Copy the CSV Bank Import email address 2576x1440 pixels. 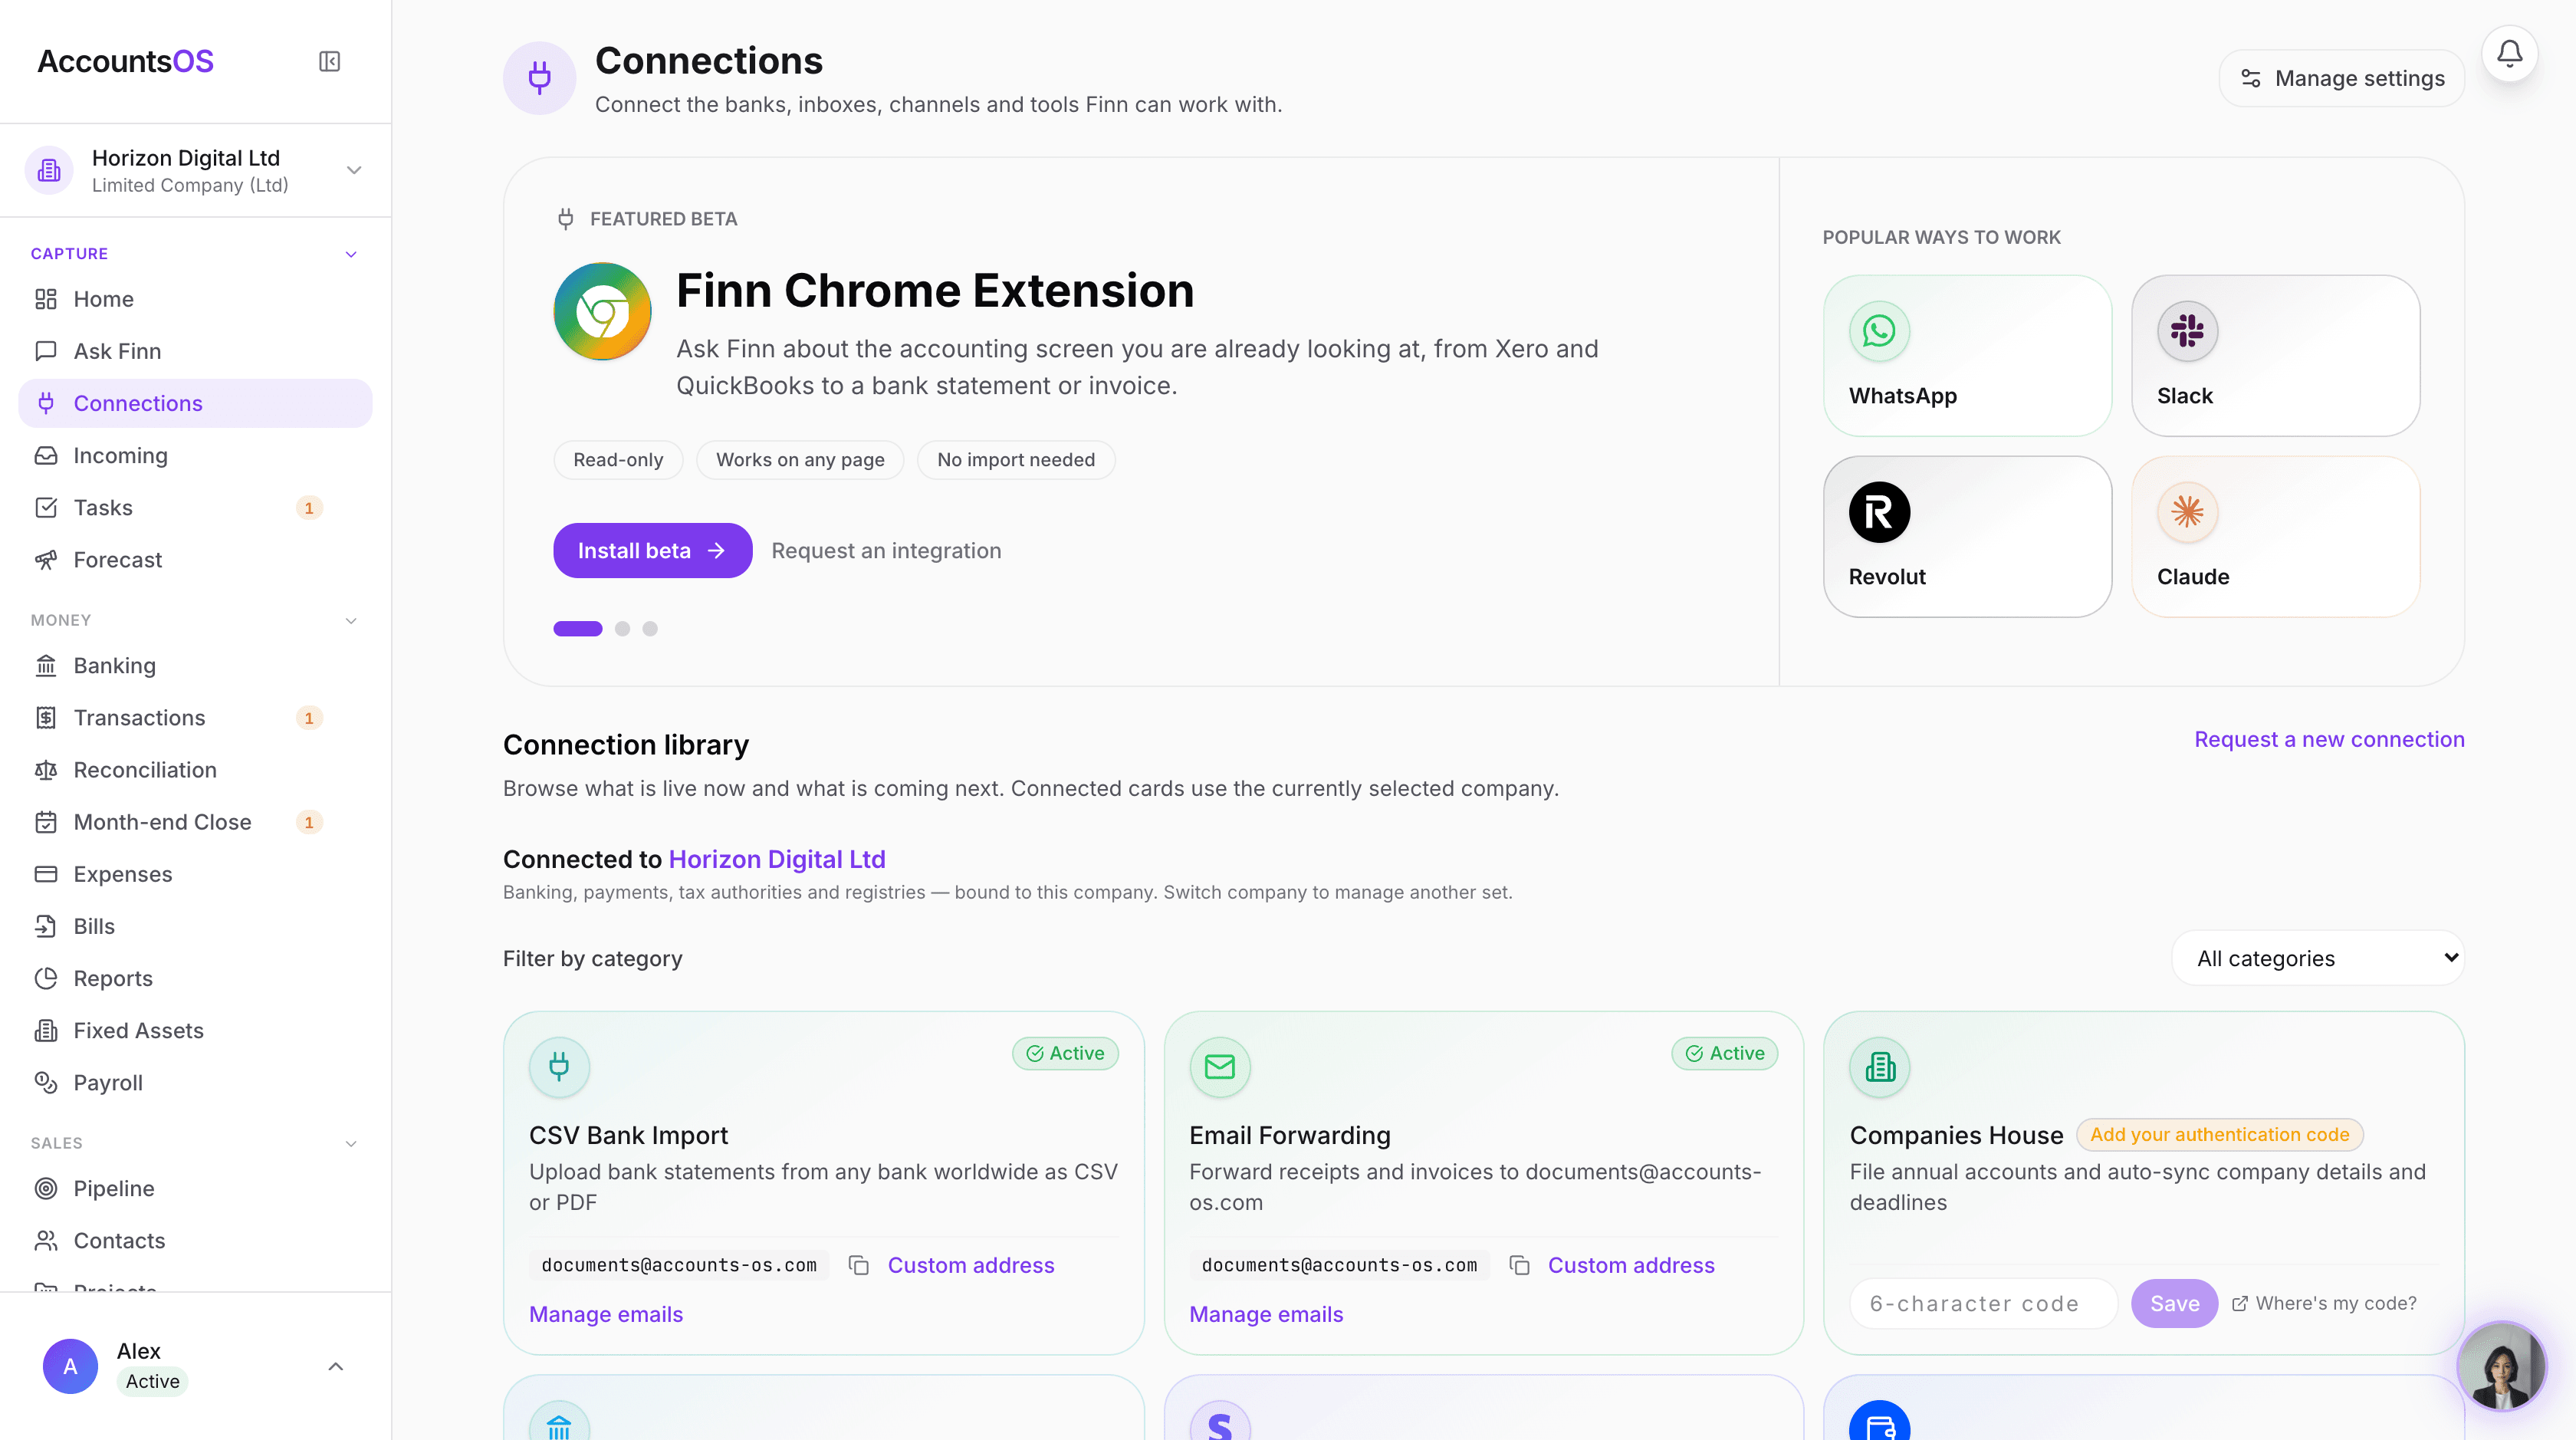point(858,1265)
